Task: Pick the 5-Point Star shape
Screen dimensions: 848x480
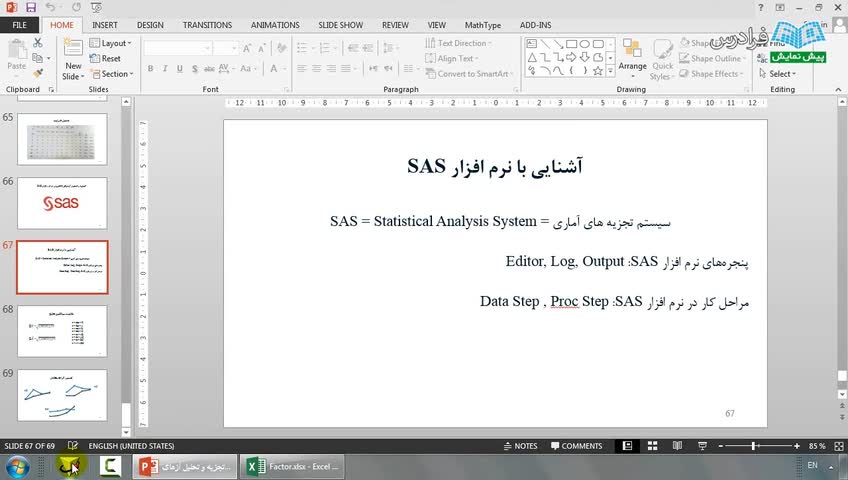Action: 598,71
